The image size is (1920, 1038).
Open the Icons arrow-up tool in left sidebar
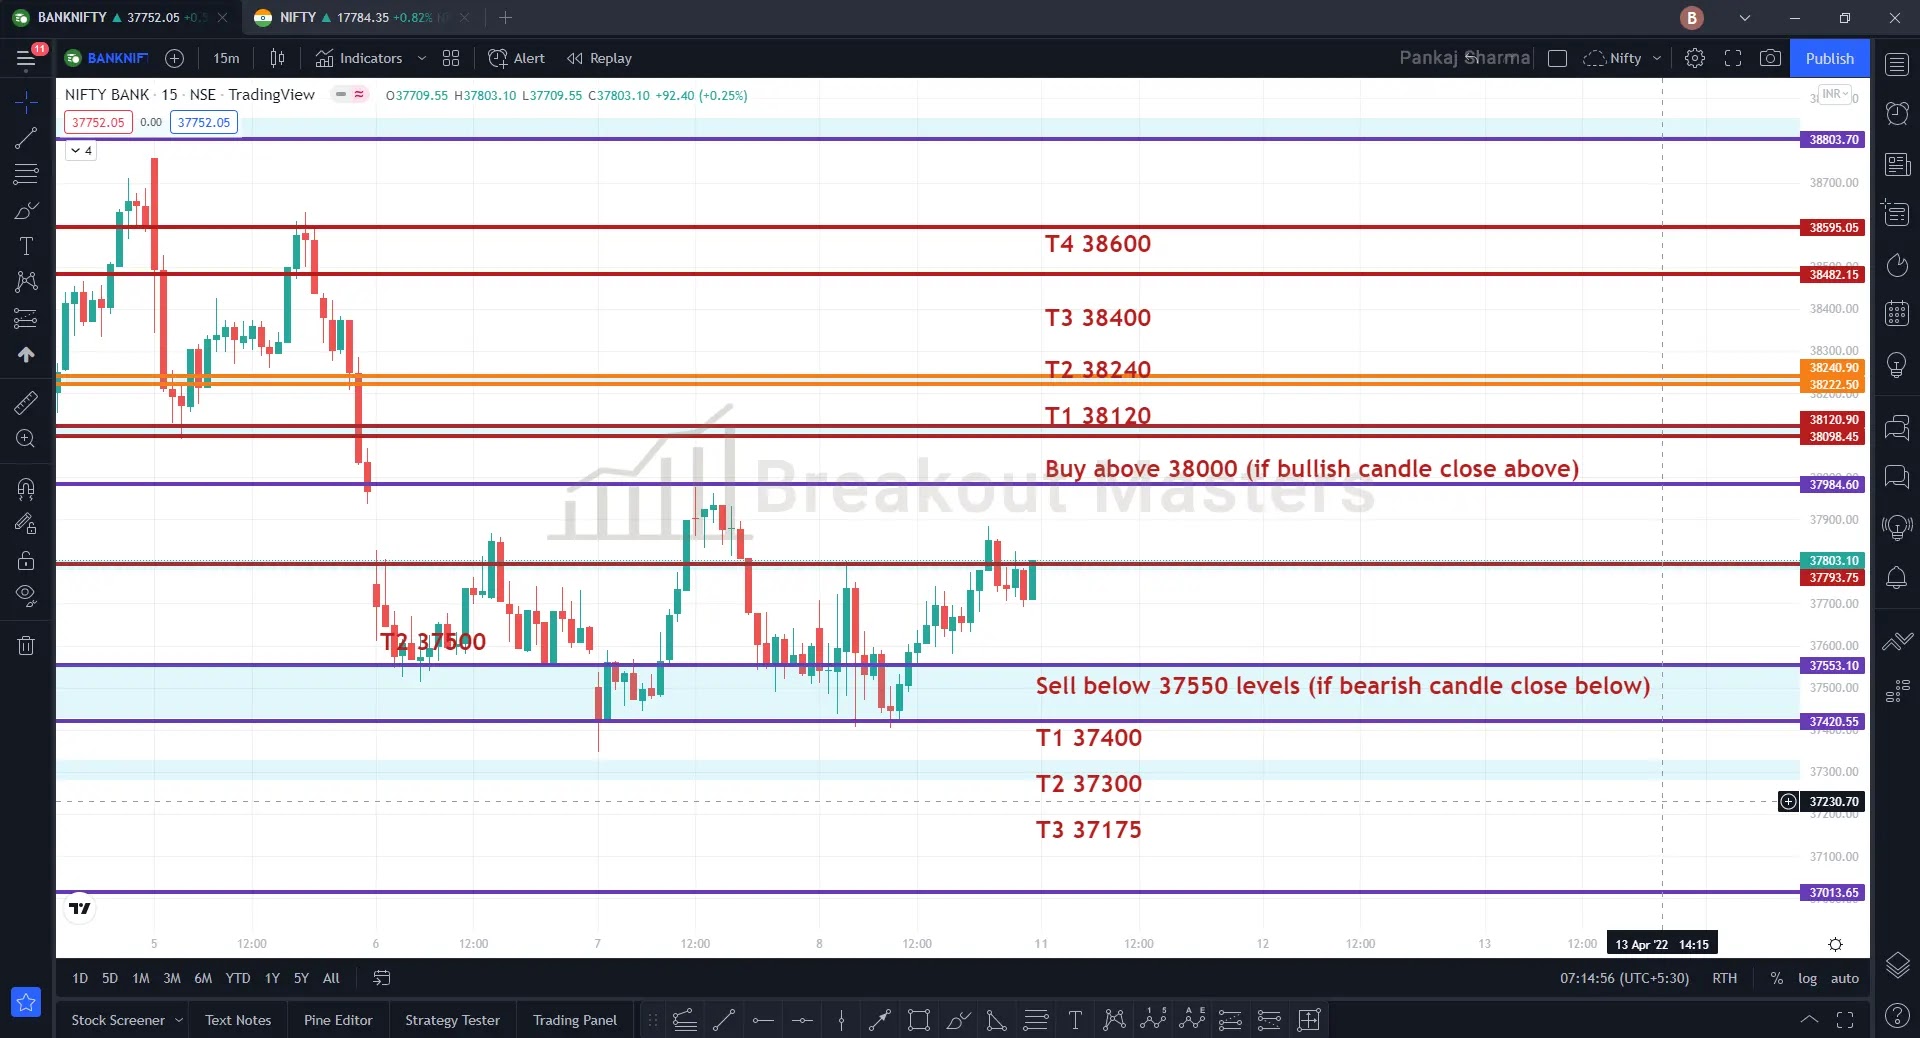pos(26,354)
